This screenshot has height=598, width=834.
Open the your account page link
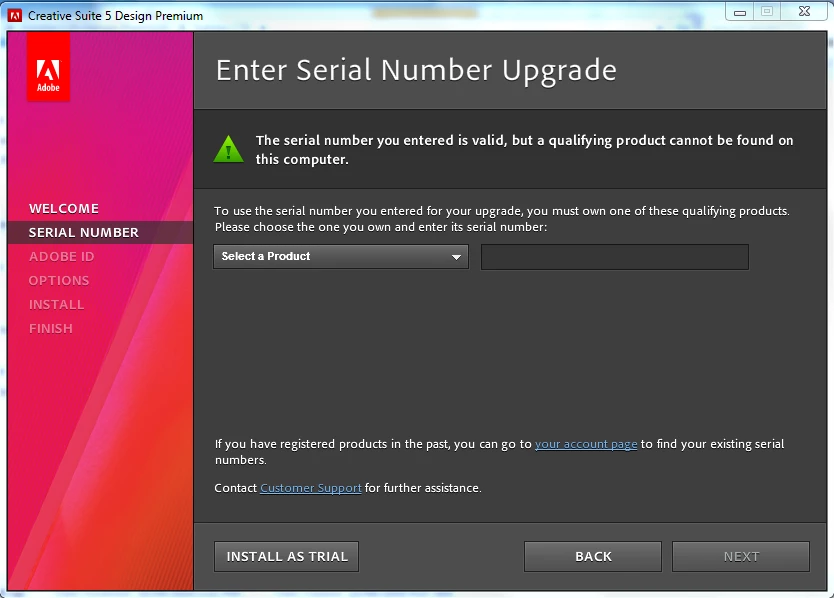pyautogui.click(x=586, y=444)
